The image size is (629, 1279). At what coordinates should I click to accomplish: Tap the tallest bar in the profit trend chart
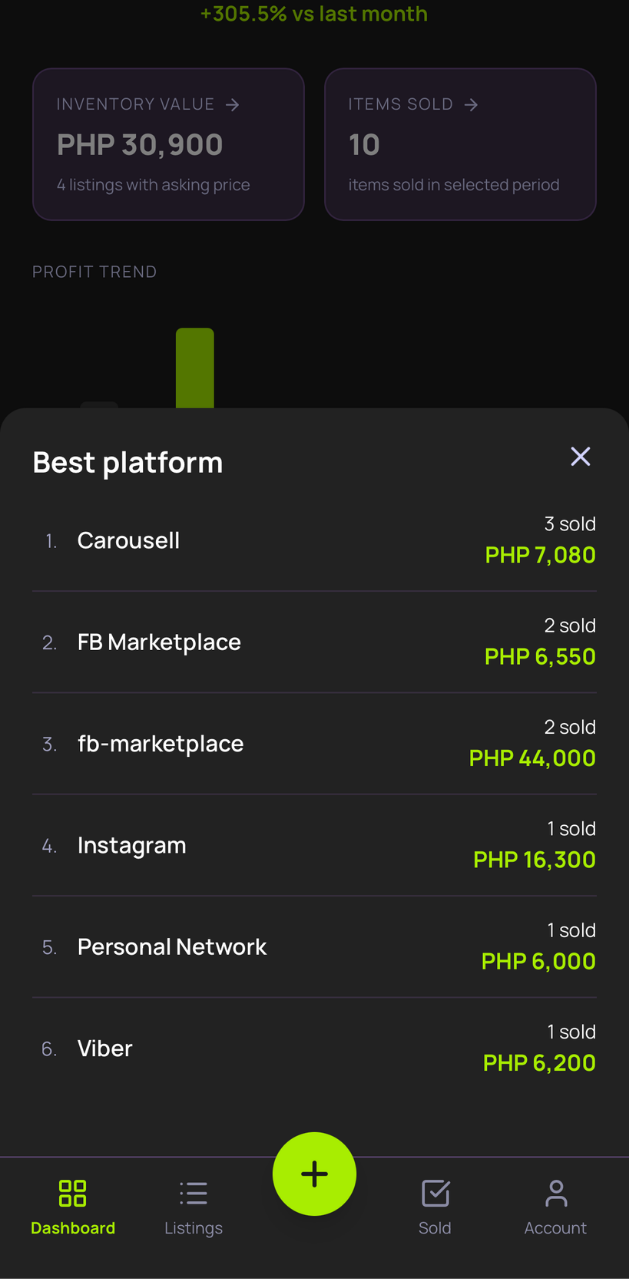195,368
